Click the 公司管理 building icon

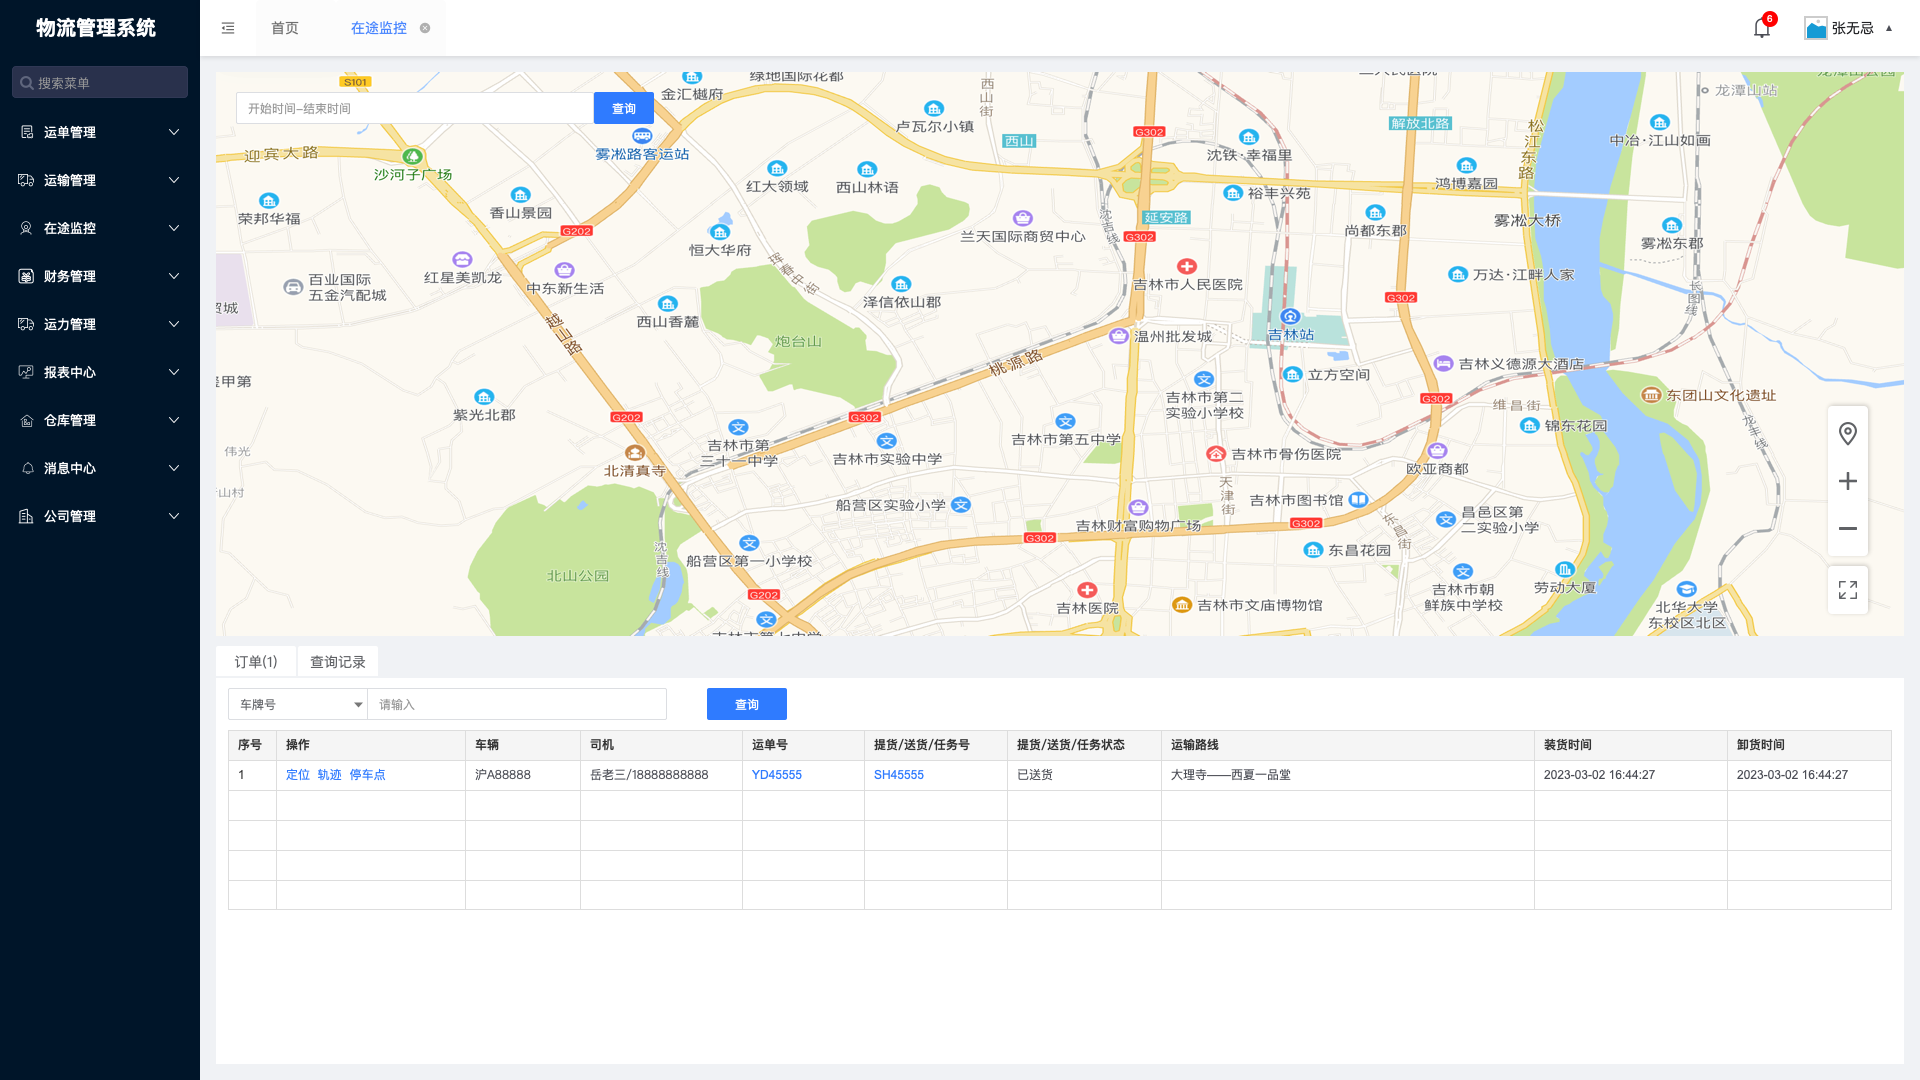[27, 516]
